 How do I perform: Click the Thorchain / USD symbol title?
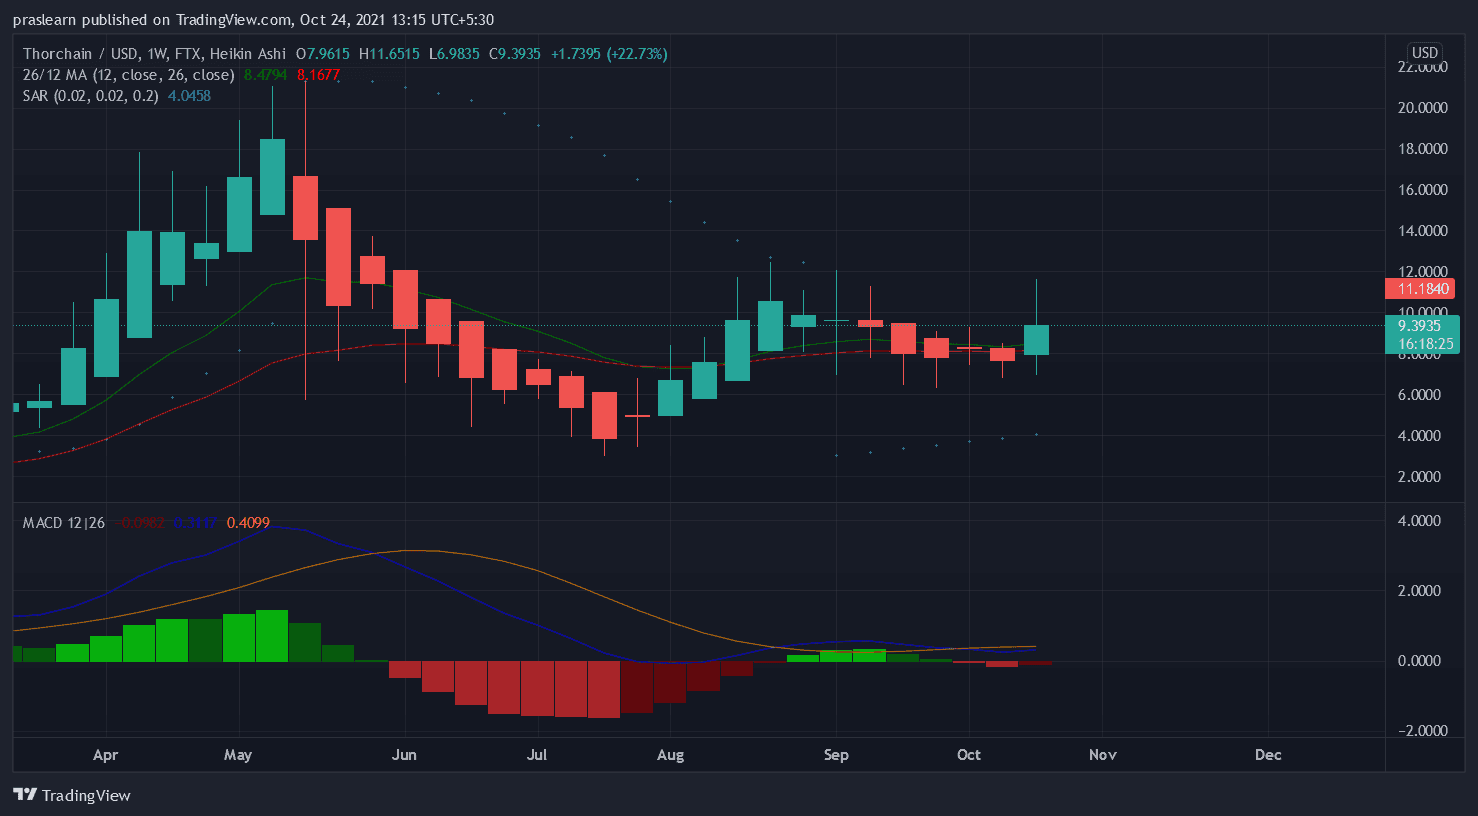click(80, 54)
